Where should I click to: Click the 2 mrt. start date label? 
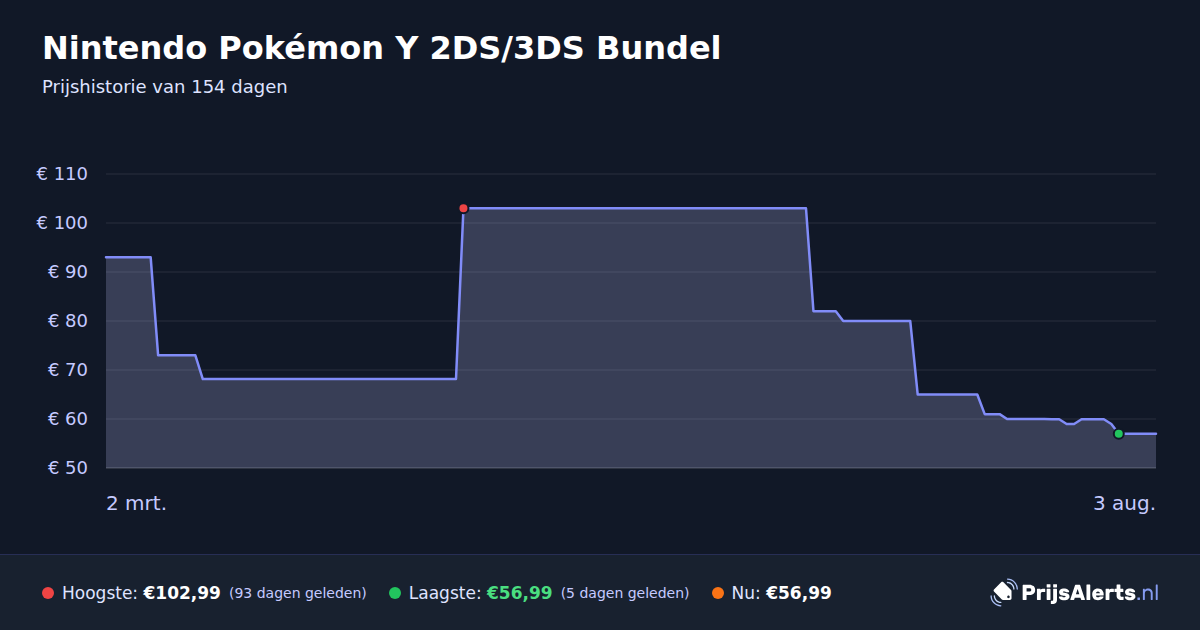coord(136,503)
